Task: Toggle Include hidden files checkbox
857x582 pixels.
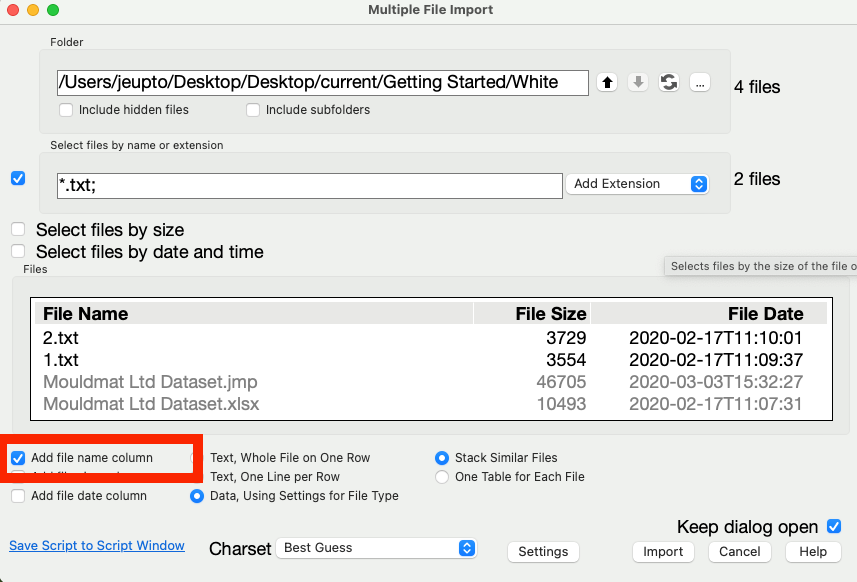Action: click(x=66, y=110)
